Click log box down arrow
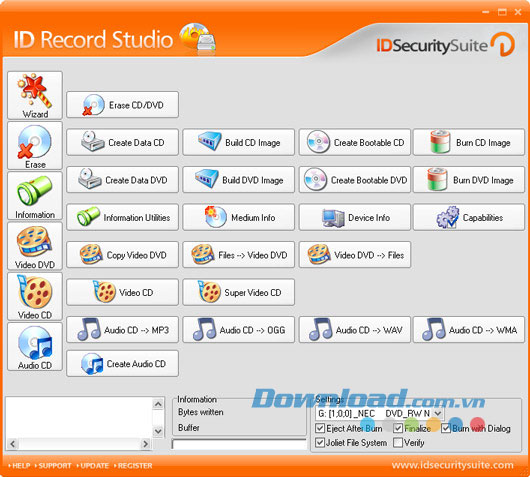Viewport: 530px width, 477px height. point(158,431)
